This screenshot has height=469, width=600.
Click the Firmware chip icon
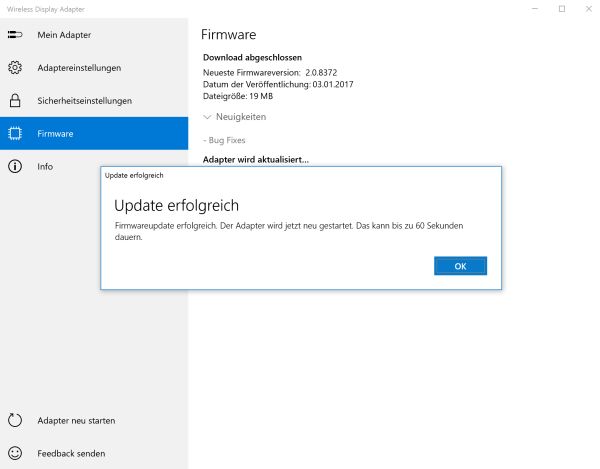point(15,134)
